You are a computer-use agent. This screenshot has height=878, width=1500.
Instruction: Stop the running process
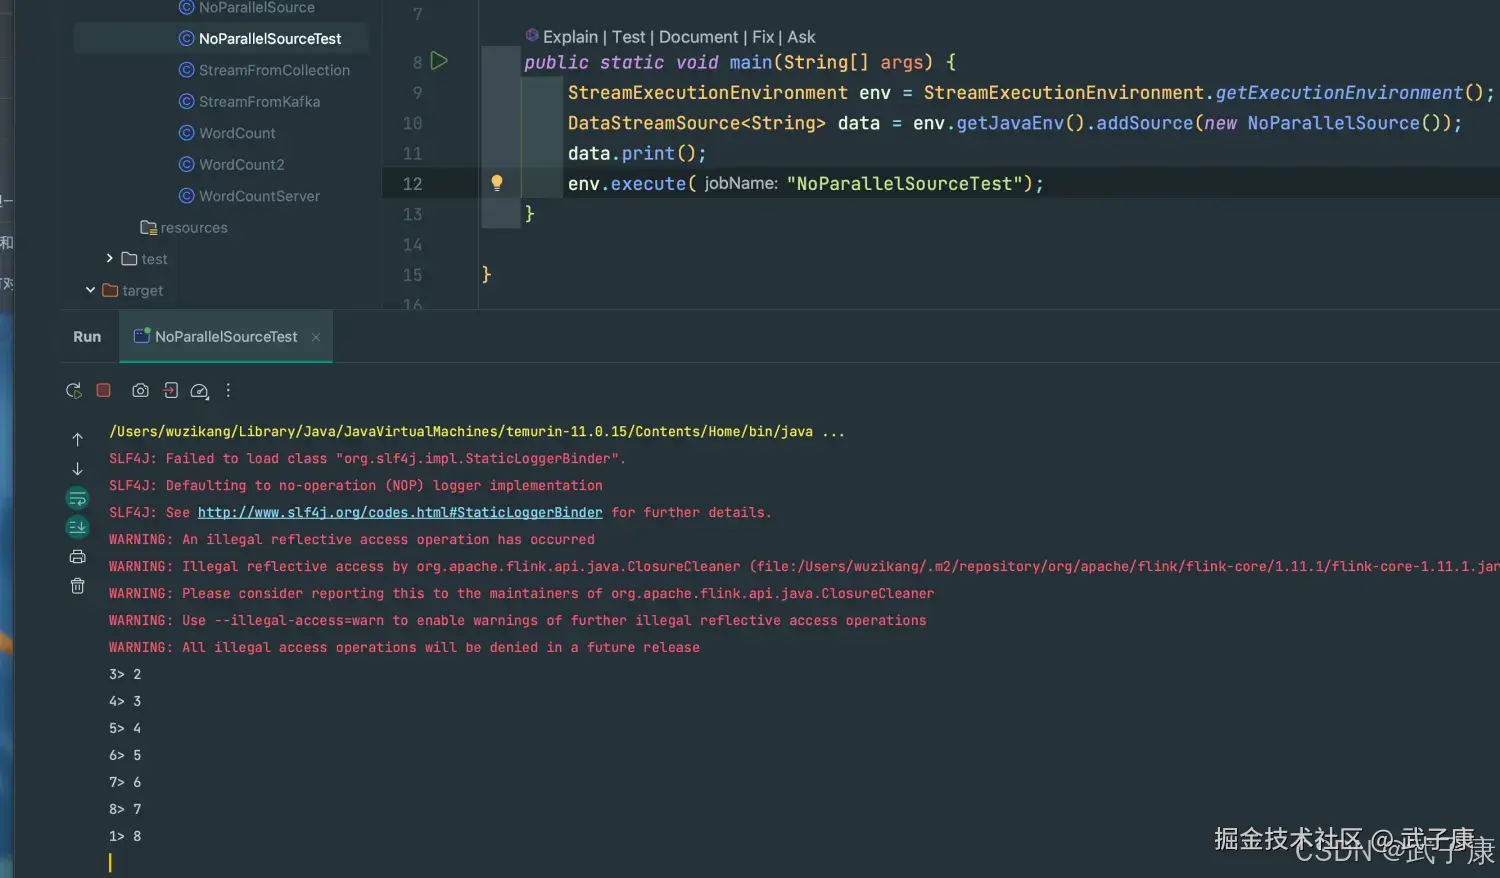point(103,390)
